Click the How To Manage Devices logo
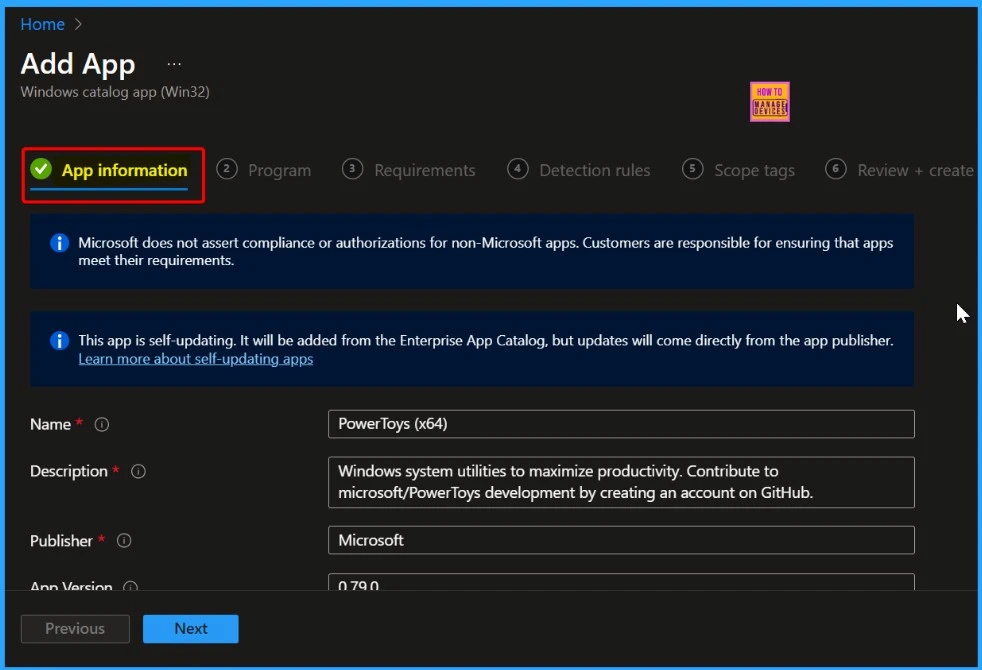Image resolution: width=982 pixels, height=670 pixels. (769, 102)
